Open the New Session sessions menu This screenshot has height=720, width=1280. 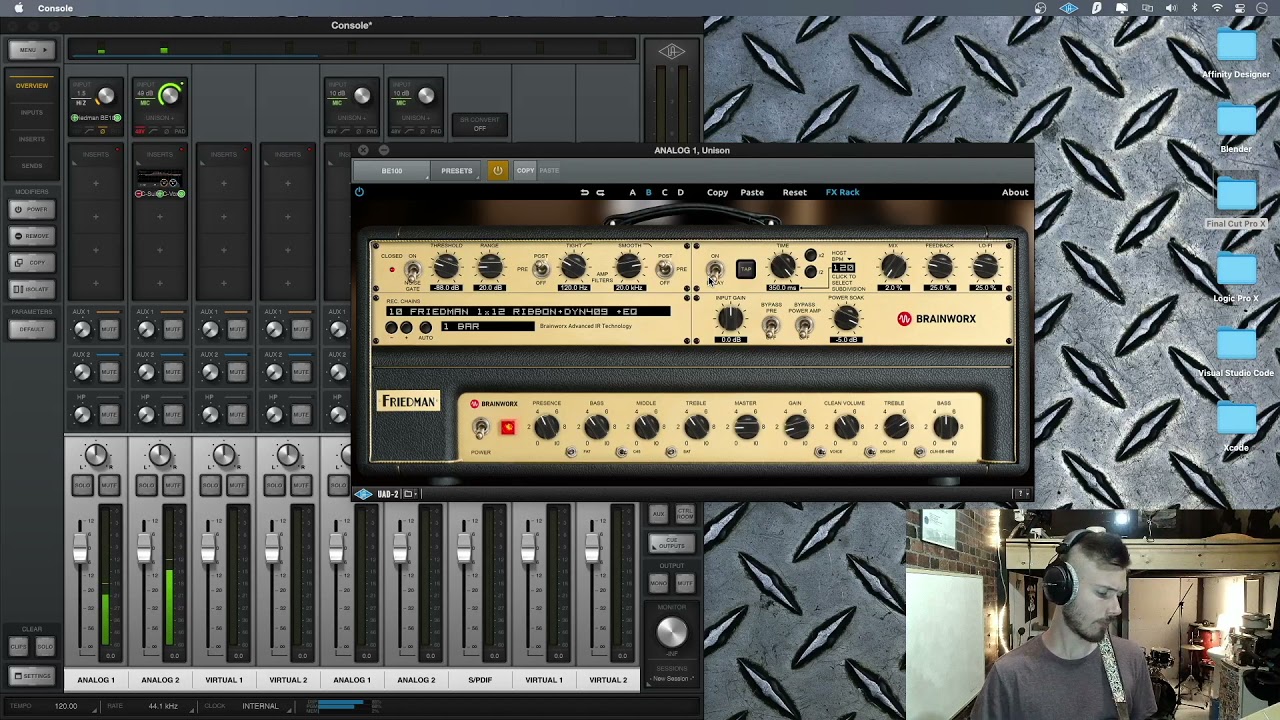pyautogui.click(x=672, y=679)
